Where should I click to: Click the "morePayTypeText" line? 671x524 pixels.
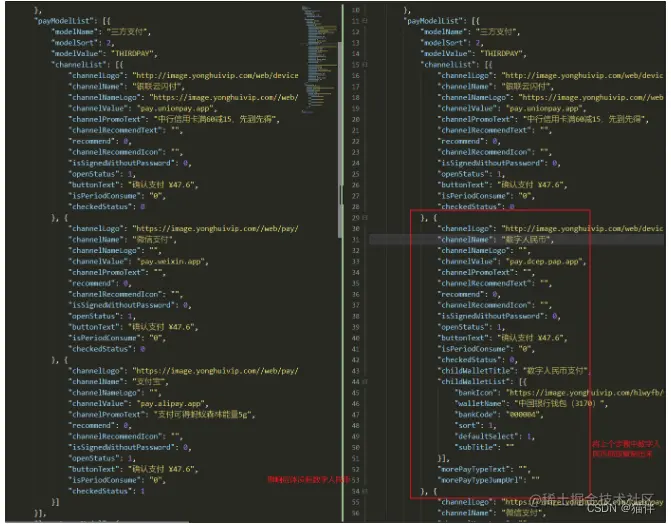tap(484, 469)
